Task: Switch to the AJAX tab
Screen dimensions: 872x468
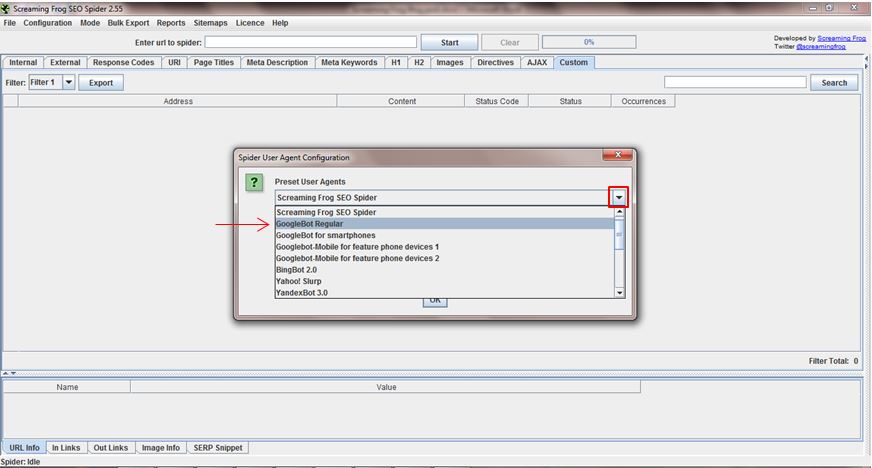Action: click(x=537, y=62)
